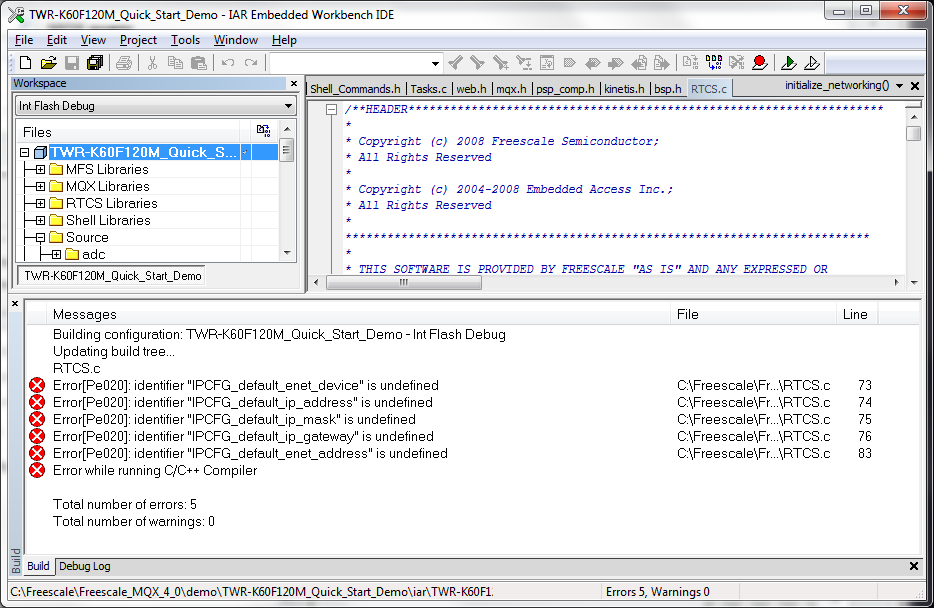Click the Paste clipboard icon
Viewport: 934px width, 608px height.
pyautogui.click(x=198, y=63)
